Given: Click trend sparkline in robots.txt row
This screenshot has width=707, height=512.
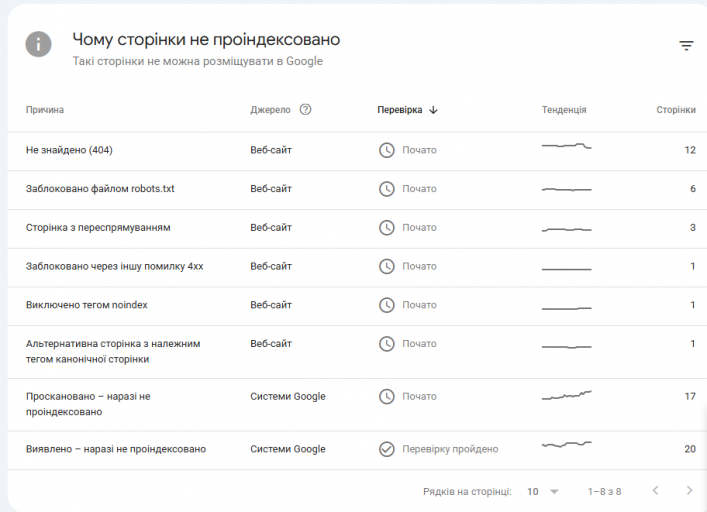Looking at the screenshot, I should (x=566, y=190).
